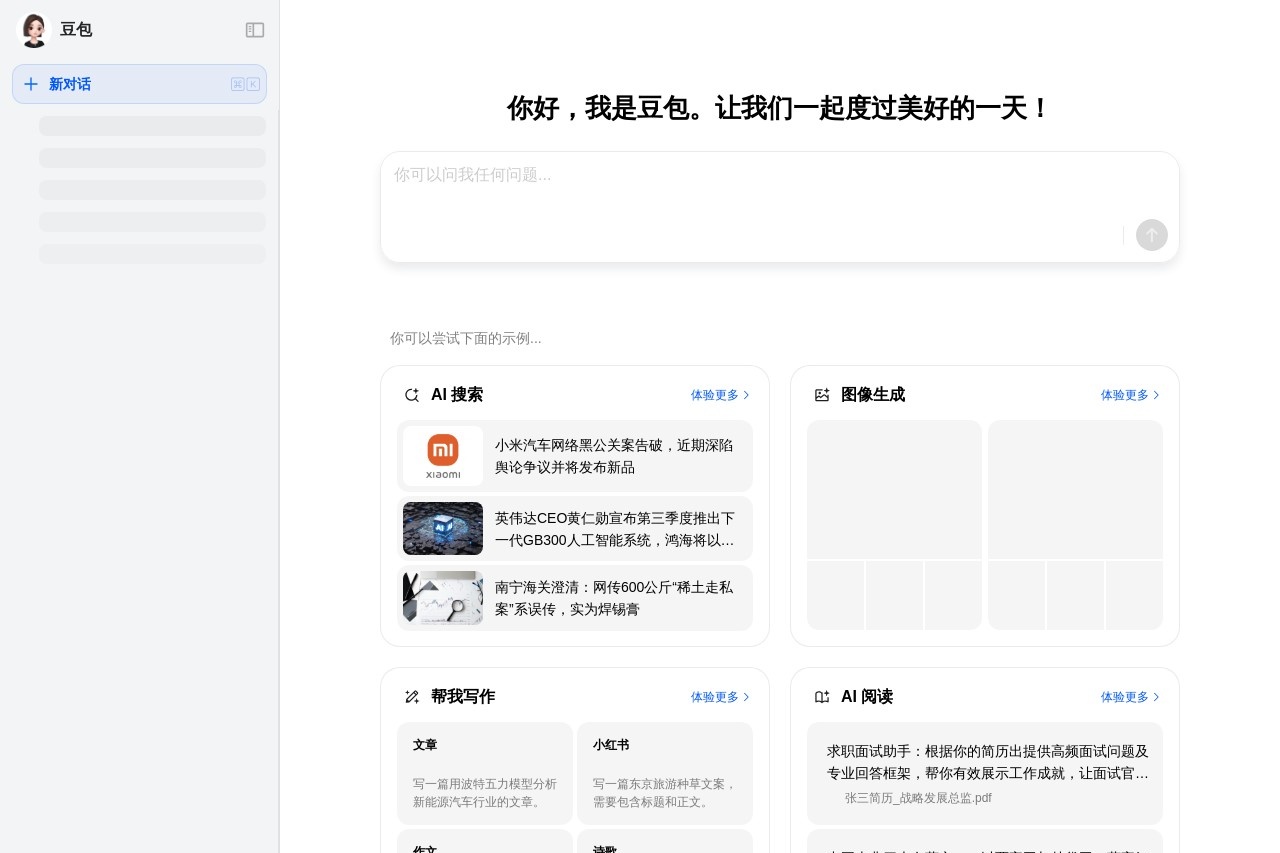Open the 南宁海关 rare earth news item

pos(575,598)
